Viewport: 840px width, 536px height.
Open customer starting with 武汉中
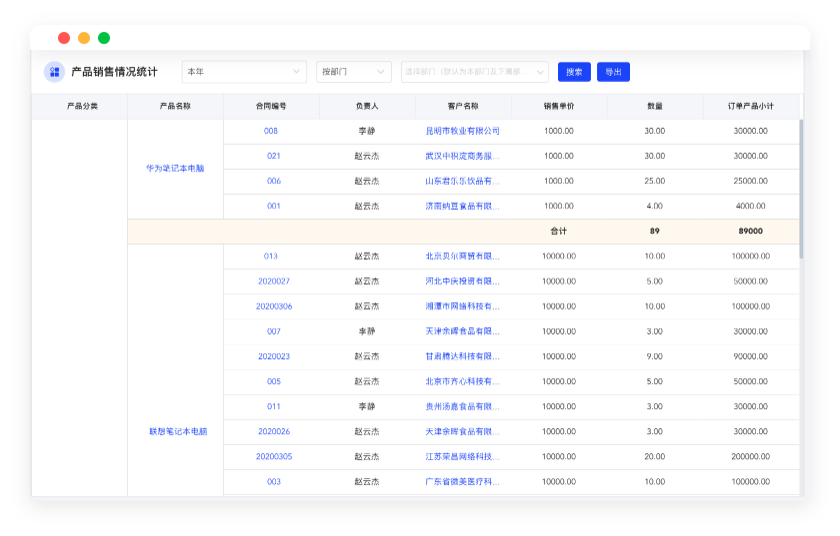coord(462,156)
